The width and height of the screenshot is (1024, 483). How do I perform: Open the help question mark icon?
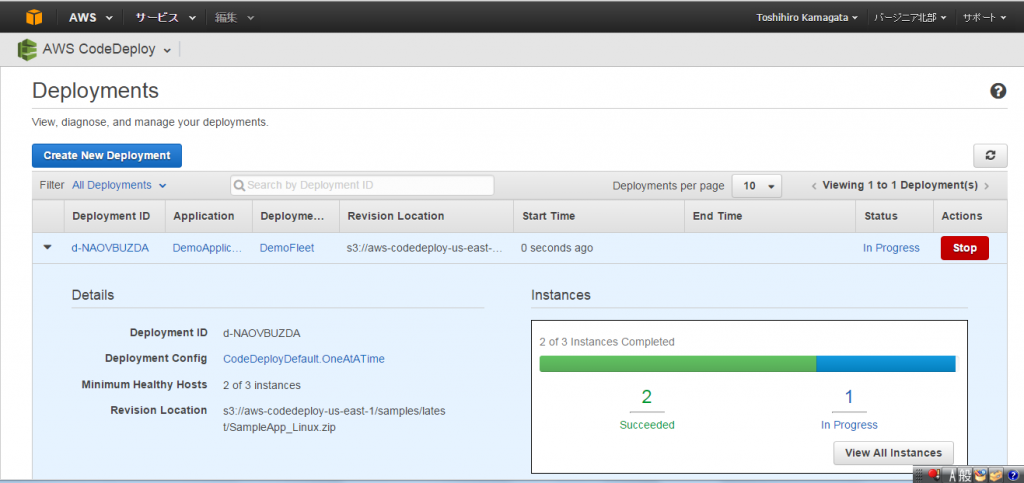[998, 91]
